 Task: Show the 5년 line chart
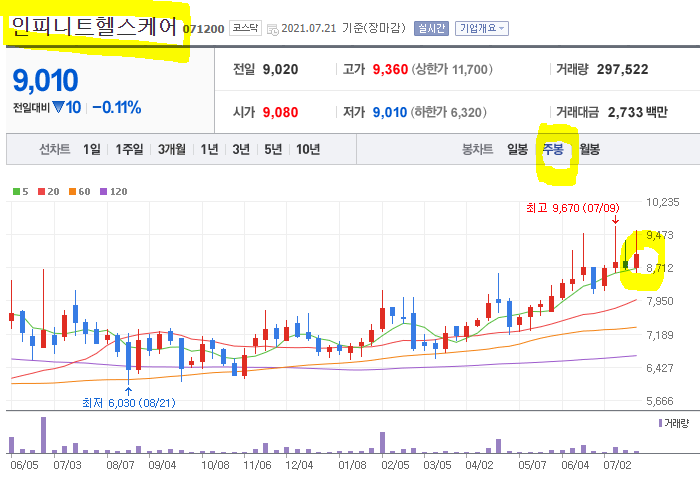pos(273,149)
